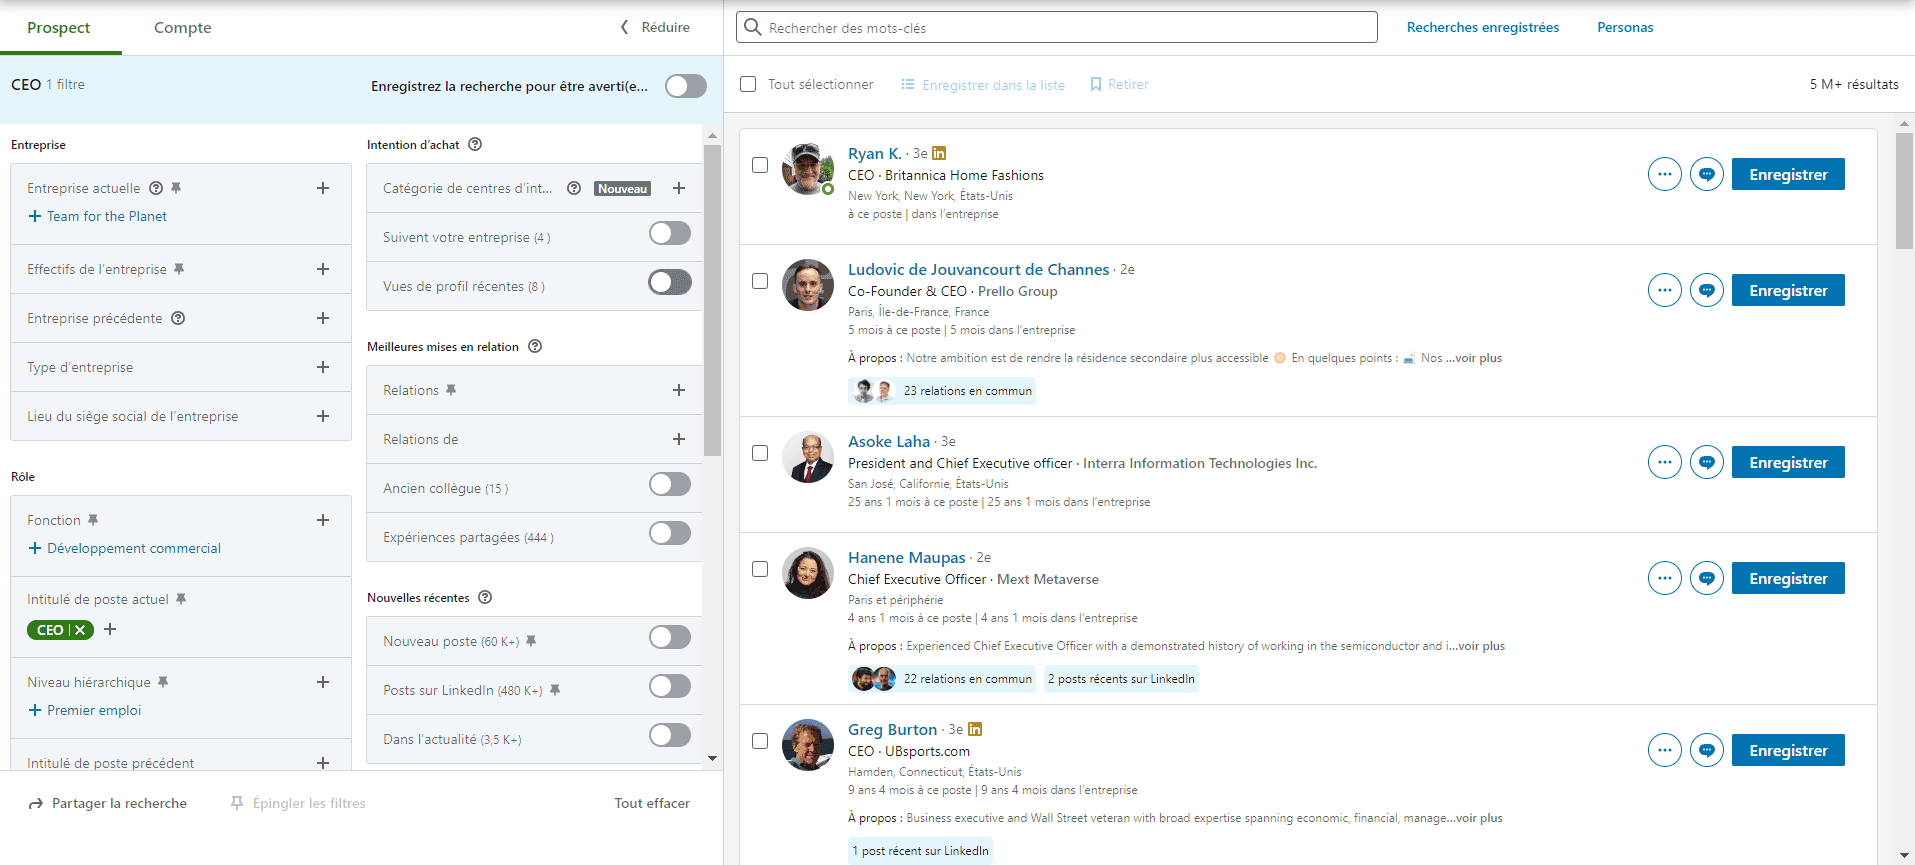Message Ryan K. via chat icon

(x=1707, y=174)
